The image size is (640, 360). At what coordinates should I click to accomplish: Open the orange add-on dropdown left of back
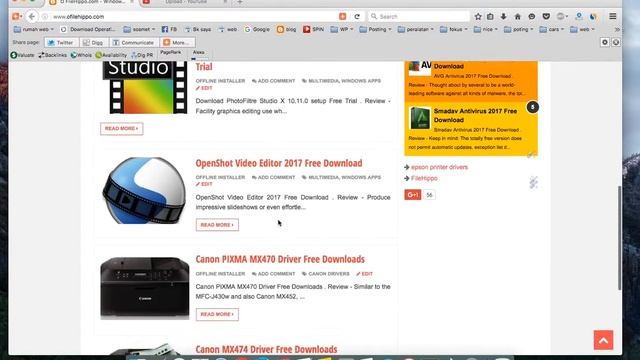point(17,16)
